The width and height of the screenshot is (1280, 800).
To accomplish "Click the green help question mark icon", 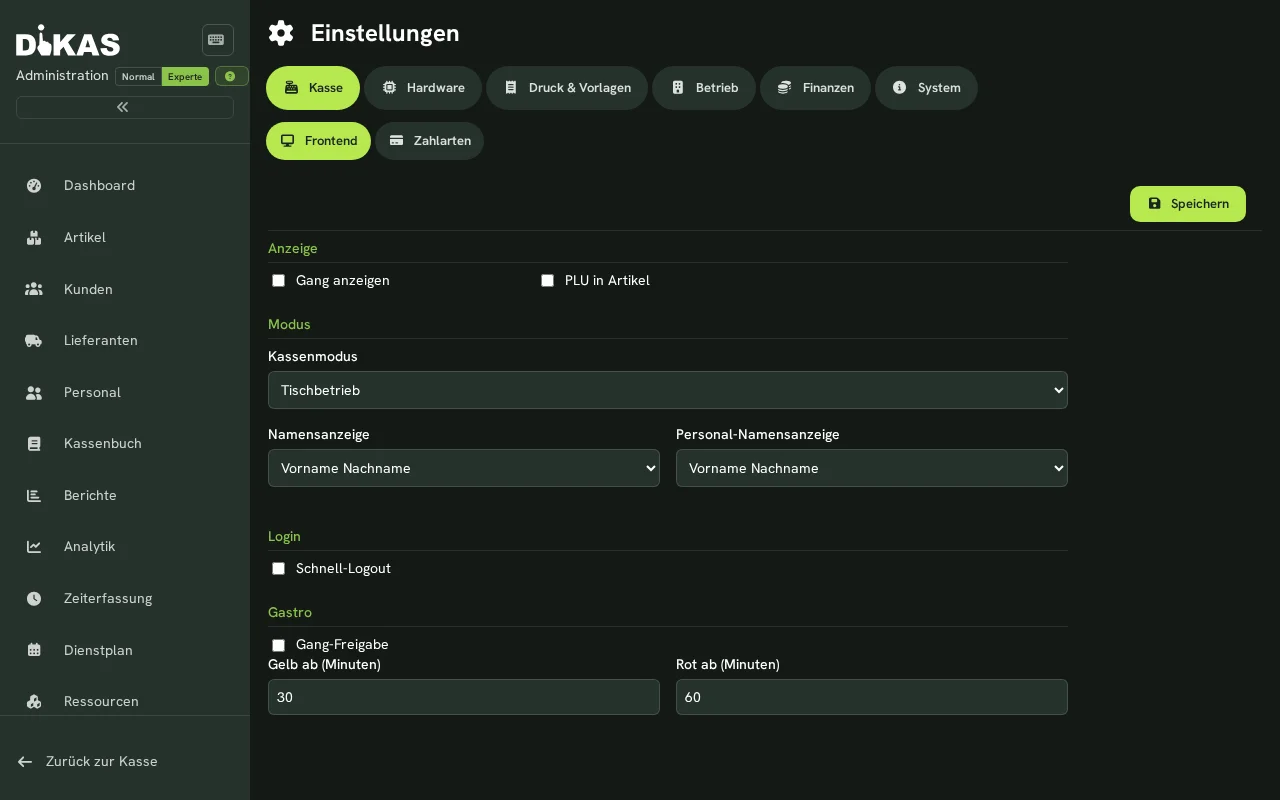I will click(x=231, y=76).
